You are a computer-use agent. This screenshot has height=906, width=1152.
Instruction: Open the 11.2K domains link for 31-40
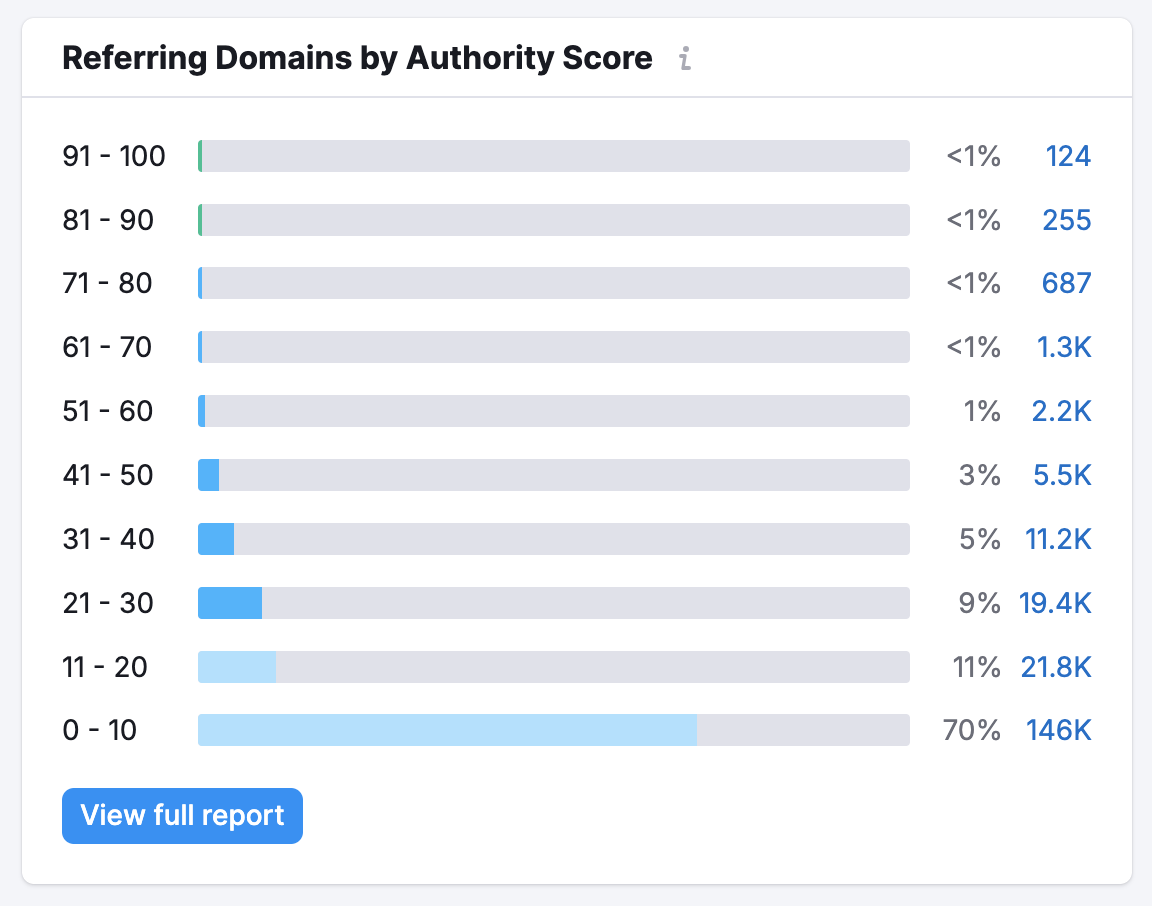[x=1057, y=539]
